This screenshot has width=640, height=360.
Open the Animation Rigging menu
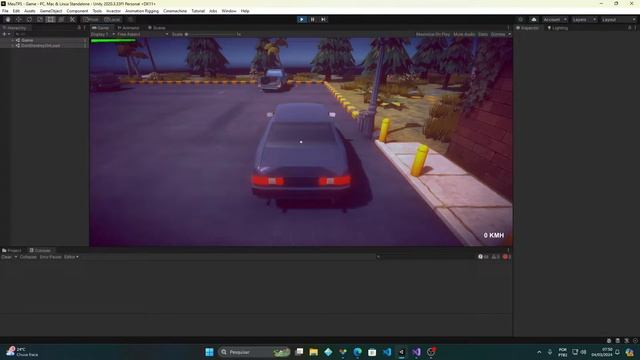[x=142, y=11]
